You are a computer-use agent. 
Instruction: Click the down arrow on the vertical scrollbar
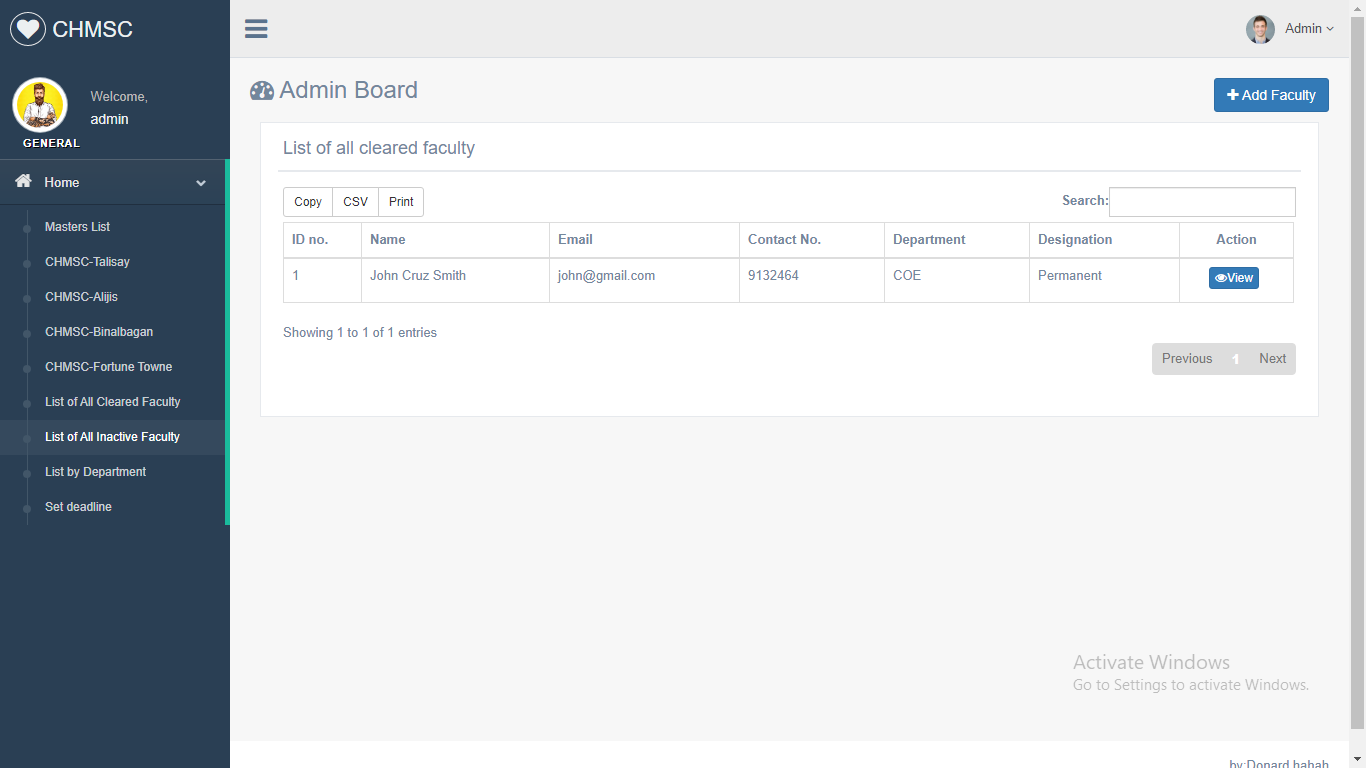[x=1359, y=760]
